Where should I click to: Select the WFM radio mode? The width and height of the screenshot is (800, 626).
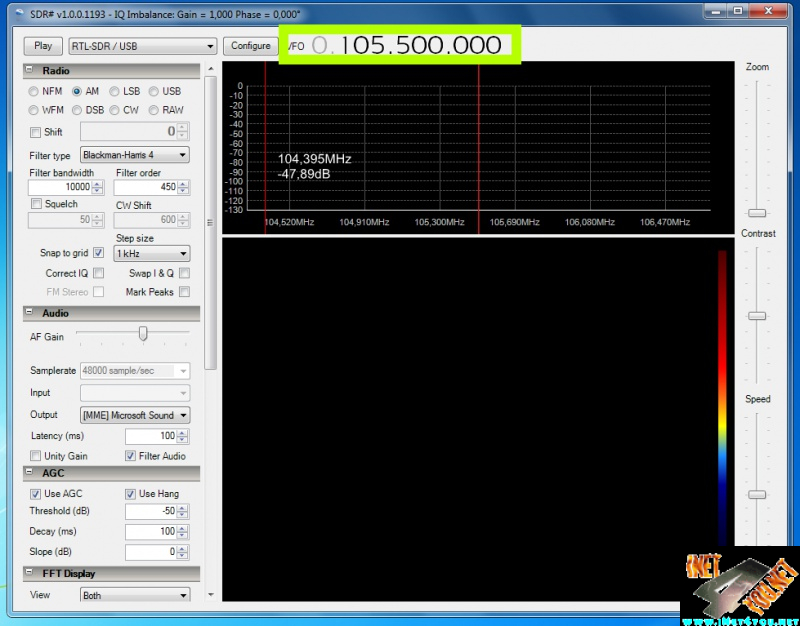pyautogui.click(x=35, y=110)
